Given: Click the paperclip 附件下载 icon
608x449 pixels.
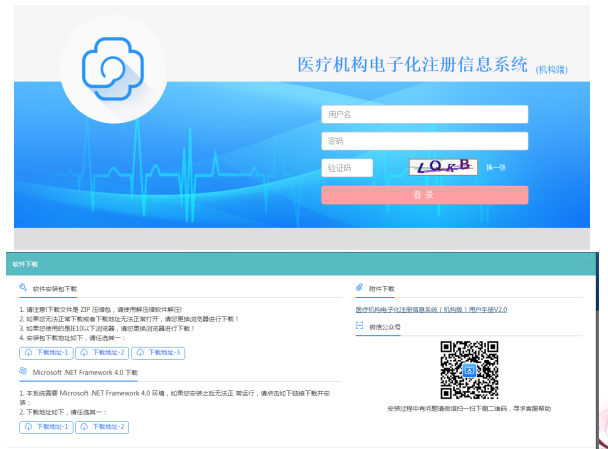Looking at the screenshot, I should [360, 289].
